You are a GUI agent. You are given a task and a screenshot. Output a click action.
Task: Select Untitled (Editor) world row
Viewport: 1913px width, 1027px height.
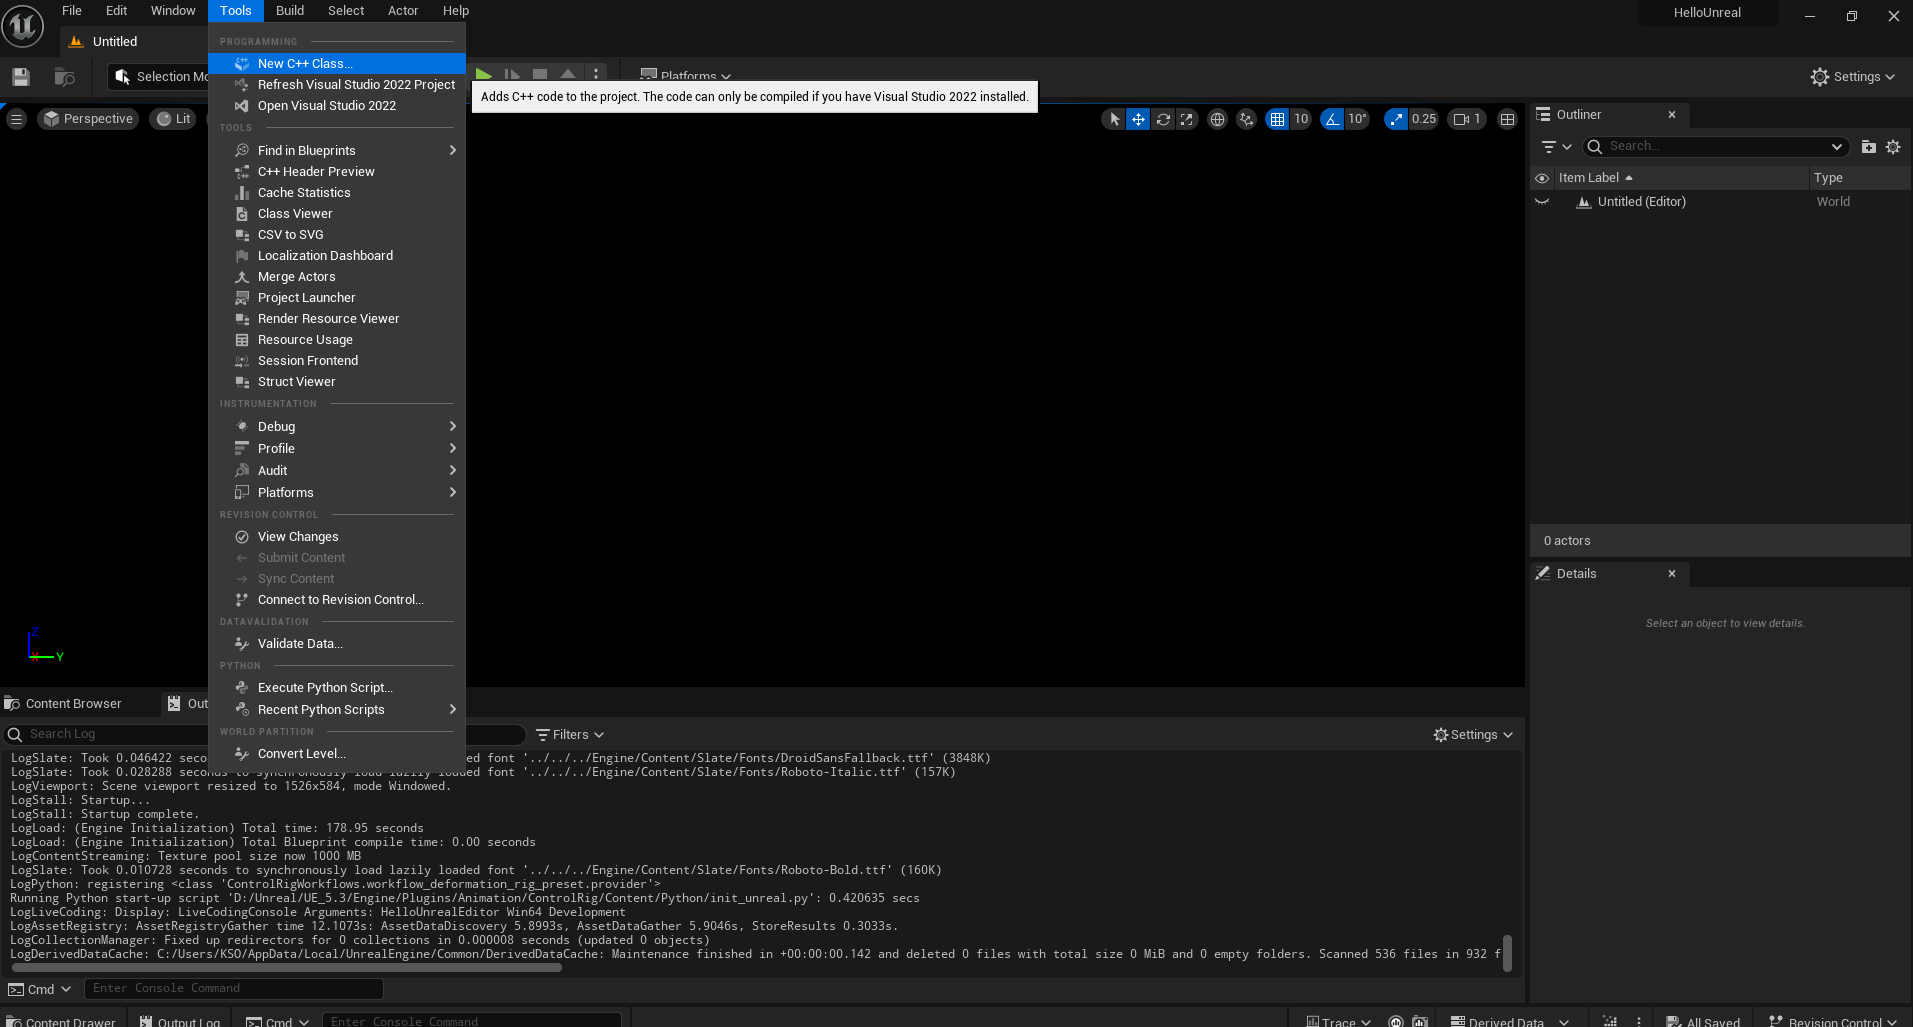(x=1720, y=202)
